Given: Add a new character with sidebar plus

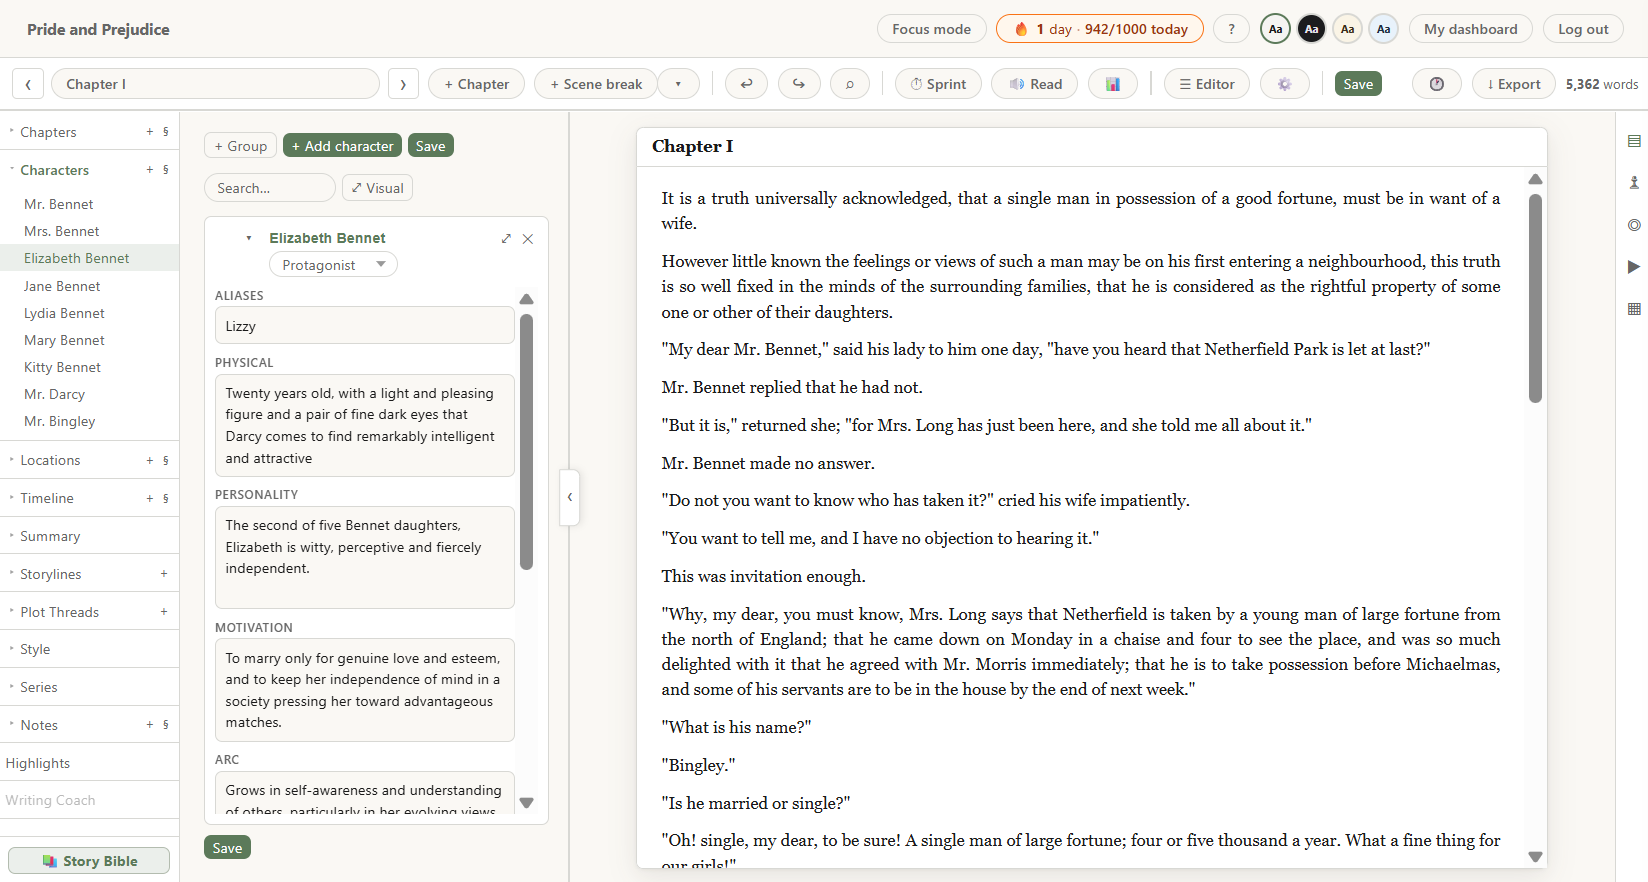Looking at the screenshot, I should [x=150, y=170].
